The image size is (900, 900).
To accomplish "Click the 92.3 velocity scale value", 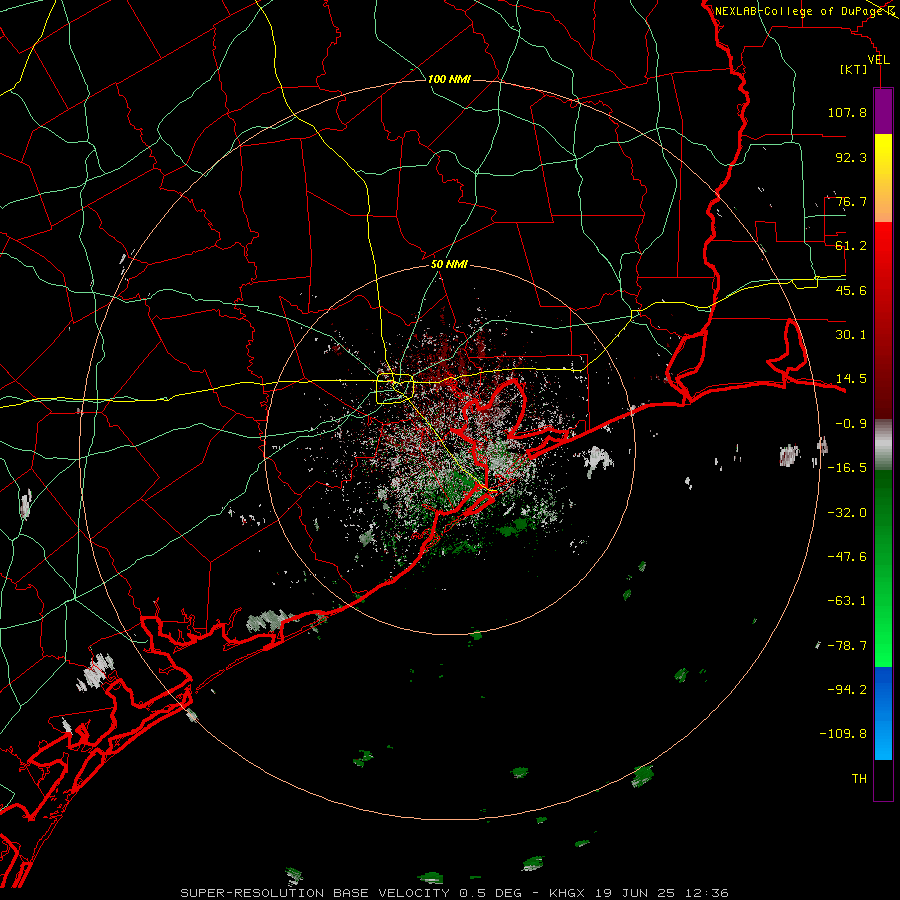I will (851, 157).
